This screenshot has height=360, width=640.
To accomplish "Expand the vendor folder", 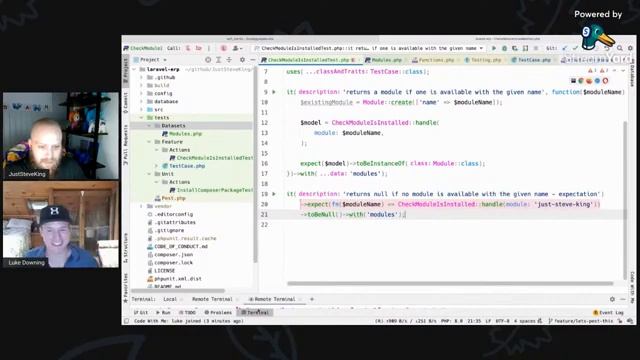I will click(x=142, y=206).
